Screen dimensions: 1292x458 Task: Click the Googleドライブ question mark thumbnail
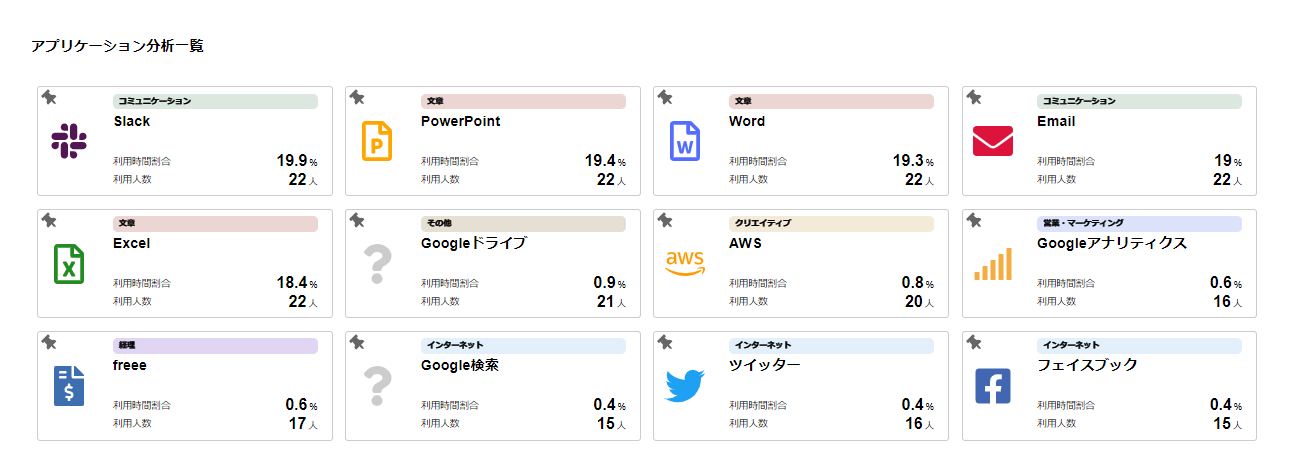click(x=377, y=264)
